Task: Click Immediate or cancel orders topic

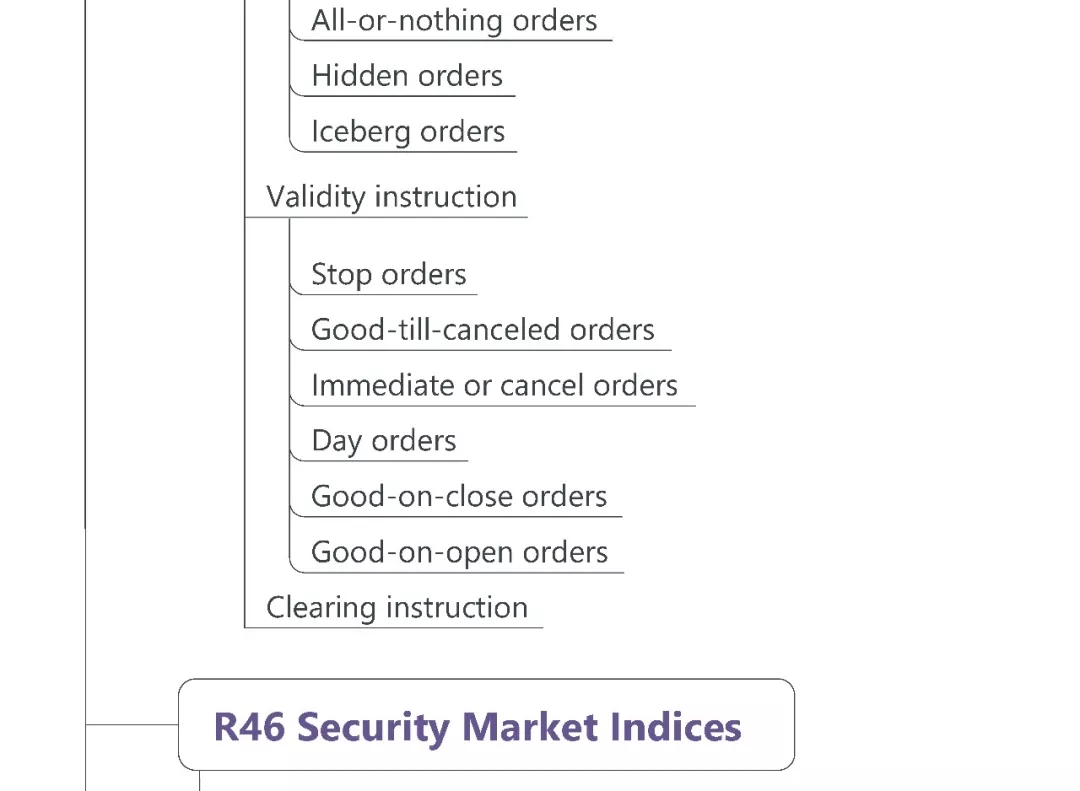Action: (x=494, y=386)
